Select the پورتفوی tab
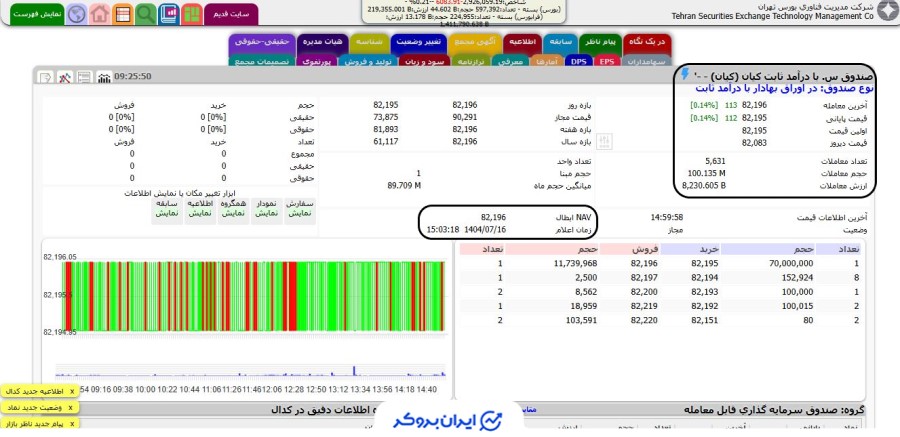Viewport: 900px width, 437px height. [x=316, y=61]
